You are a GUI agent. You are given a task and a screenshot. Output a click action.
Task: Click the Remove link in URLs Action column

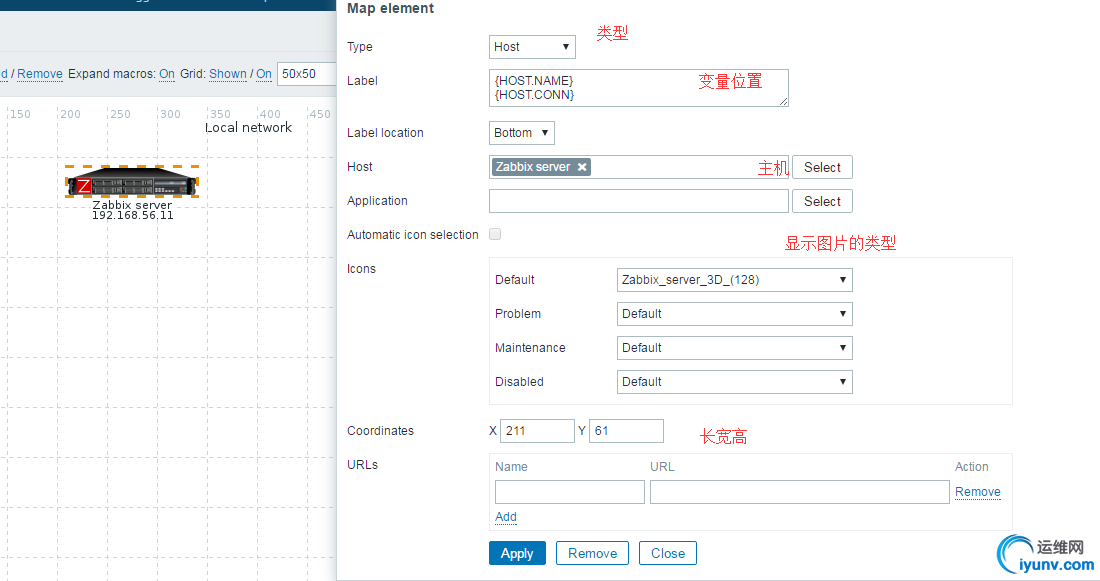978,492
